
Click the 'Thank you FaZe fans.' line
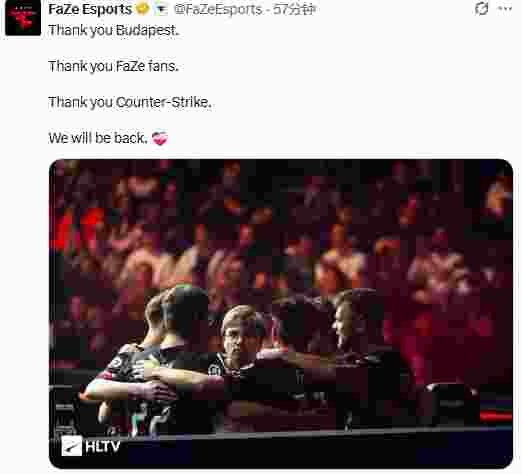(x=114, y=66)
